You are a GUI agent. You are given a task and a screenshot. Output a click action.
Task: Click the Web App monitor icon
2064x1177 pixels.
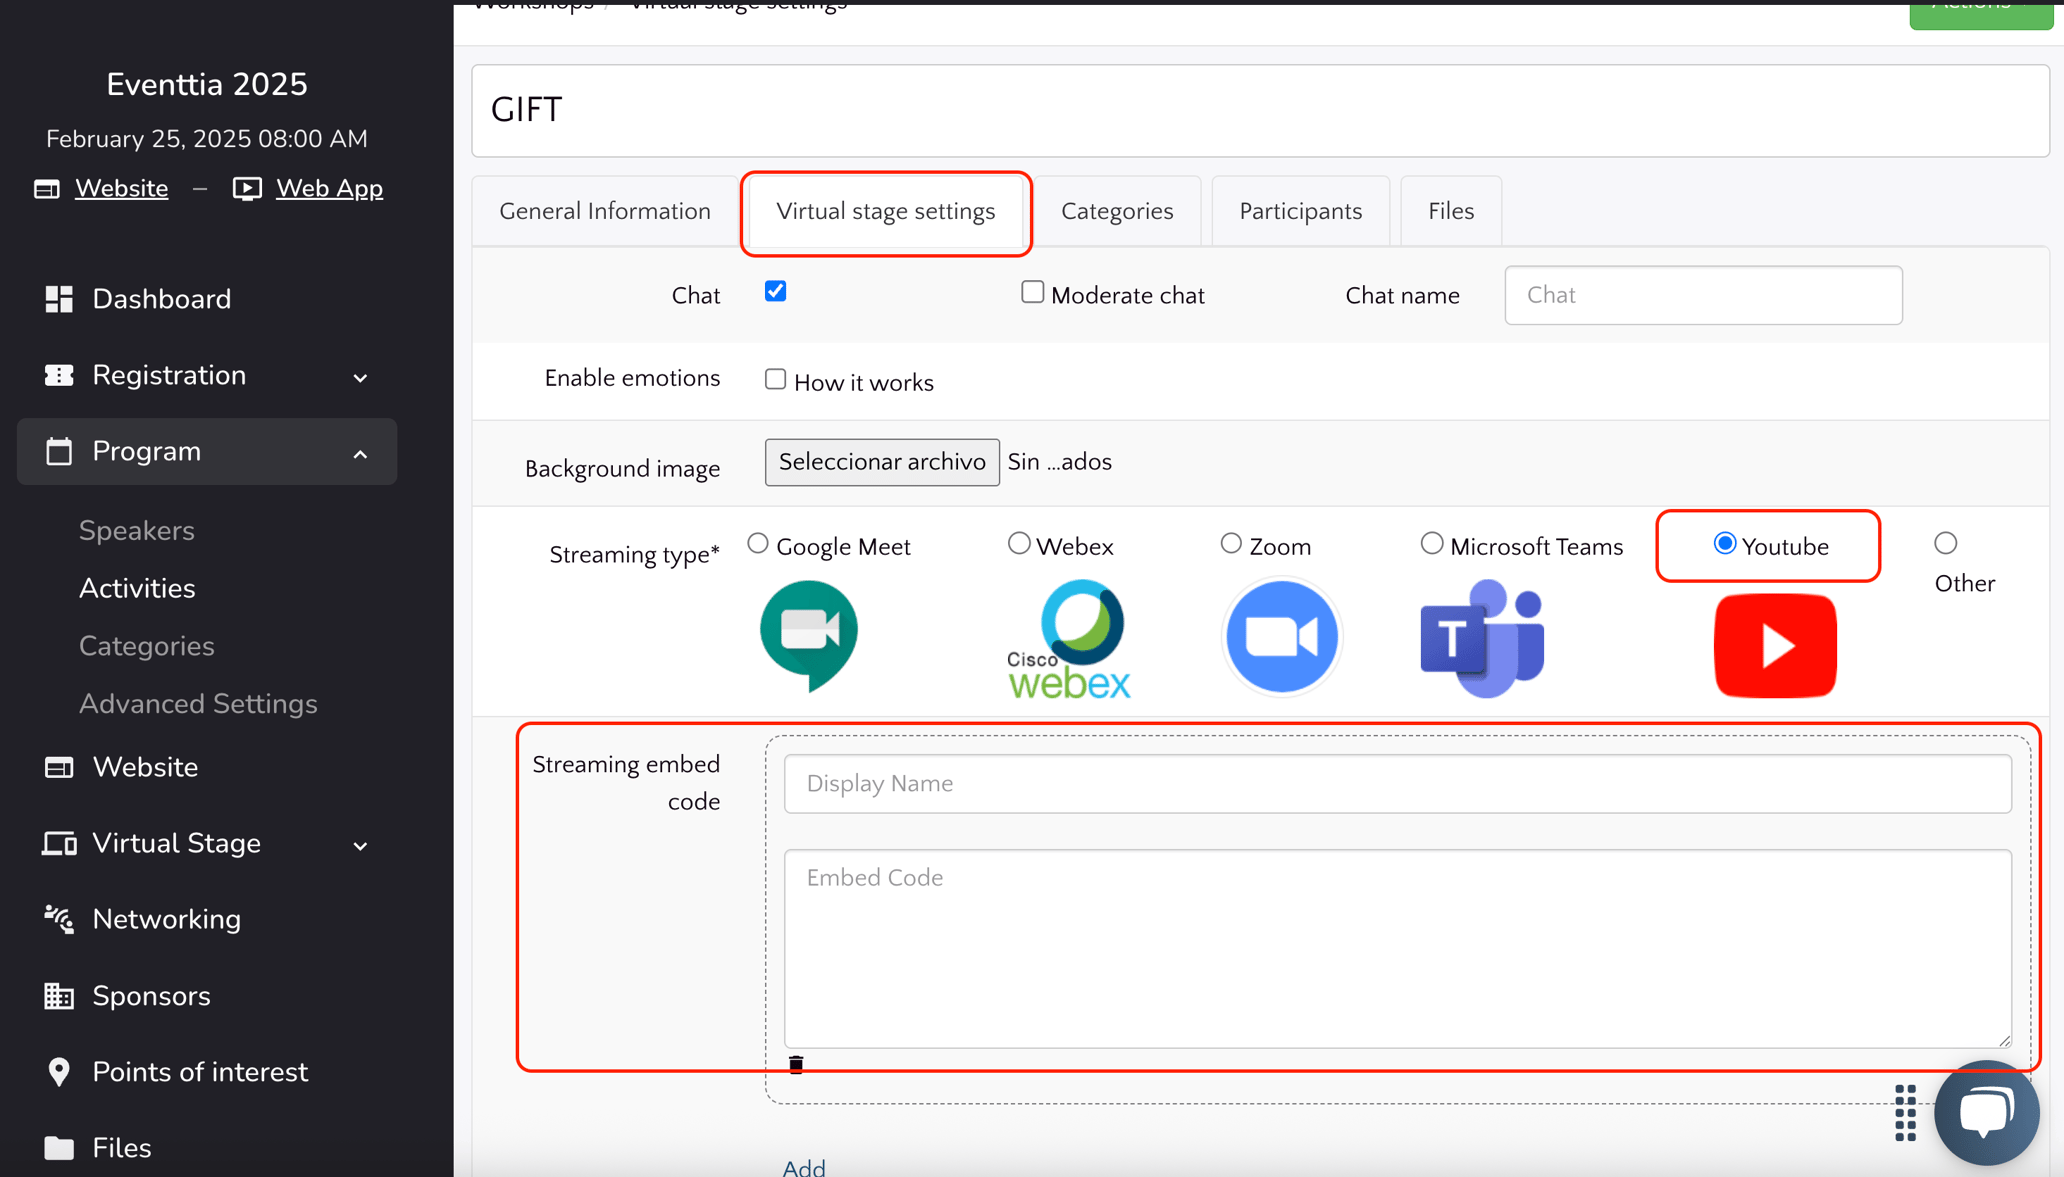(x=247, y=188)
